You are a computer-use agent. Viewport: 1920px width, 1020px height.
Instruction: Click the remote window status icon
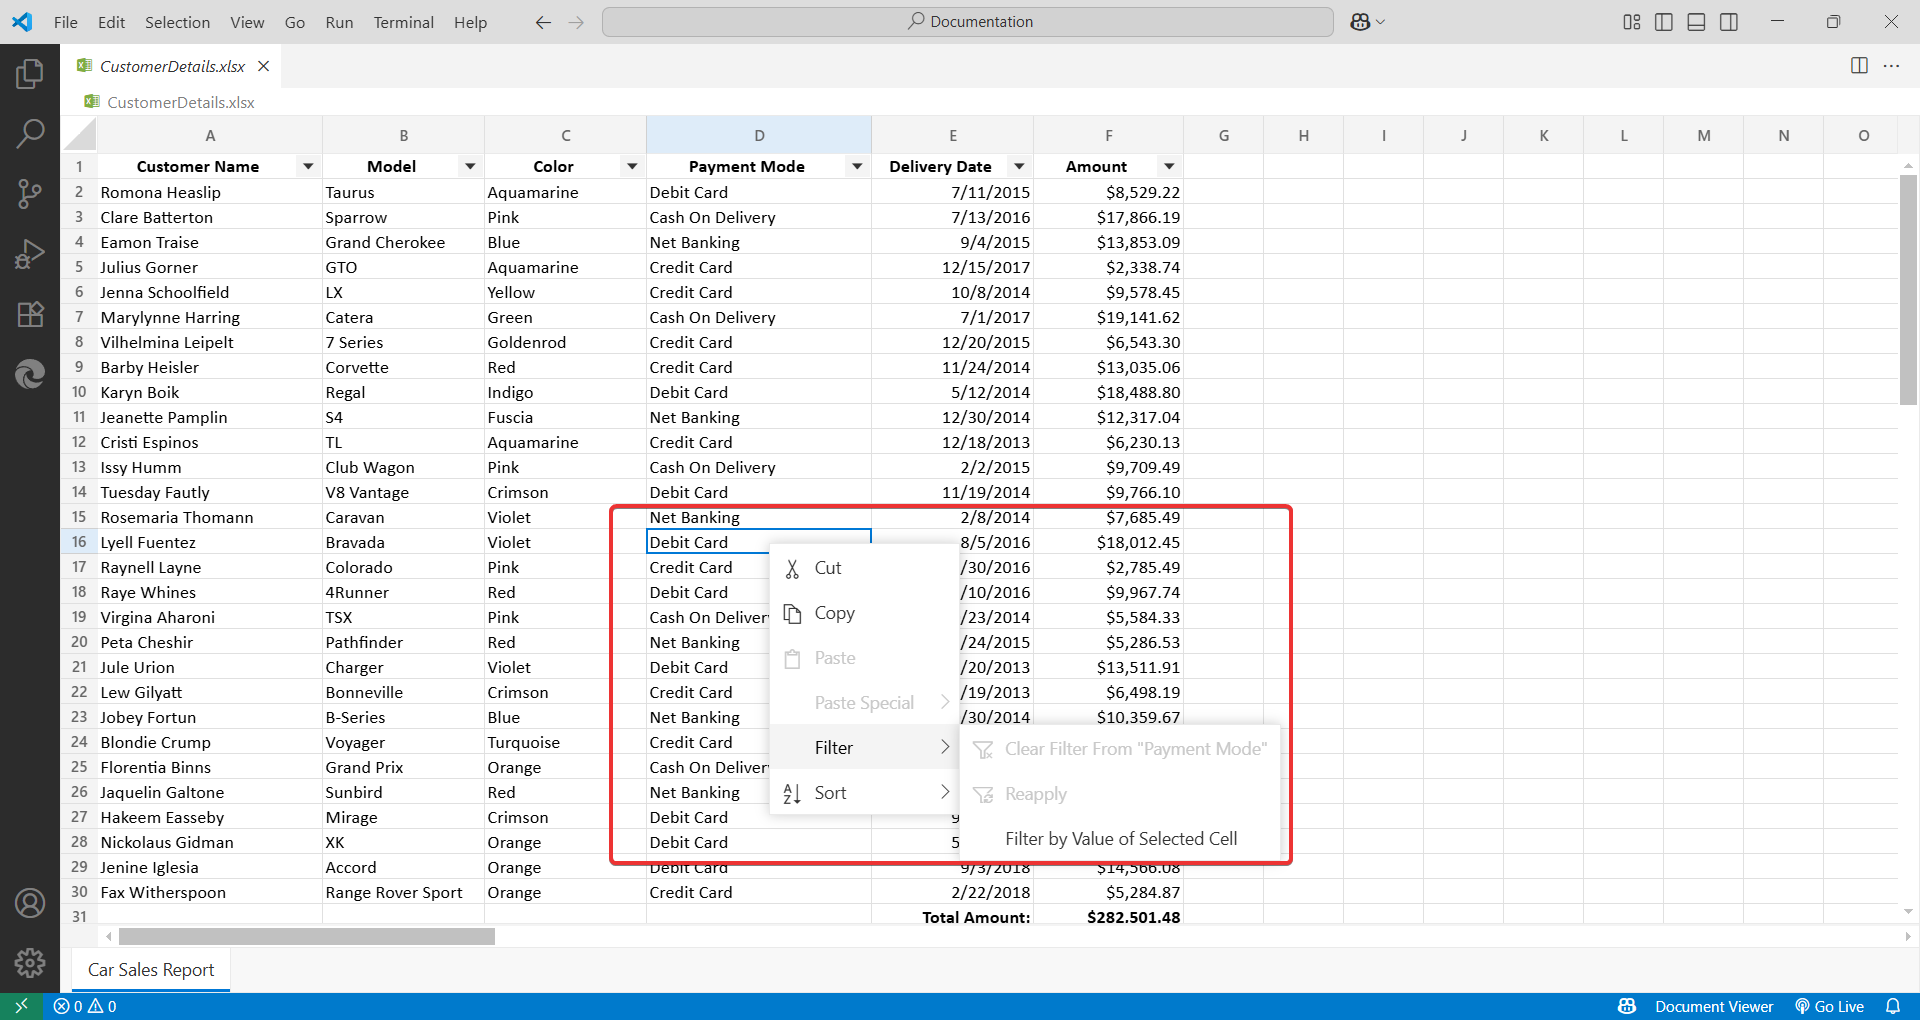pyautogui.click(x=21, y=1006)
